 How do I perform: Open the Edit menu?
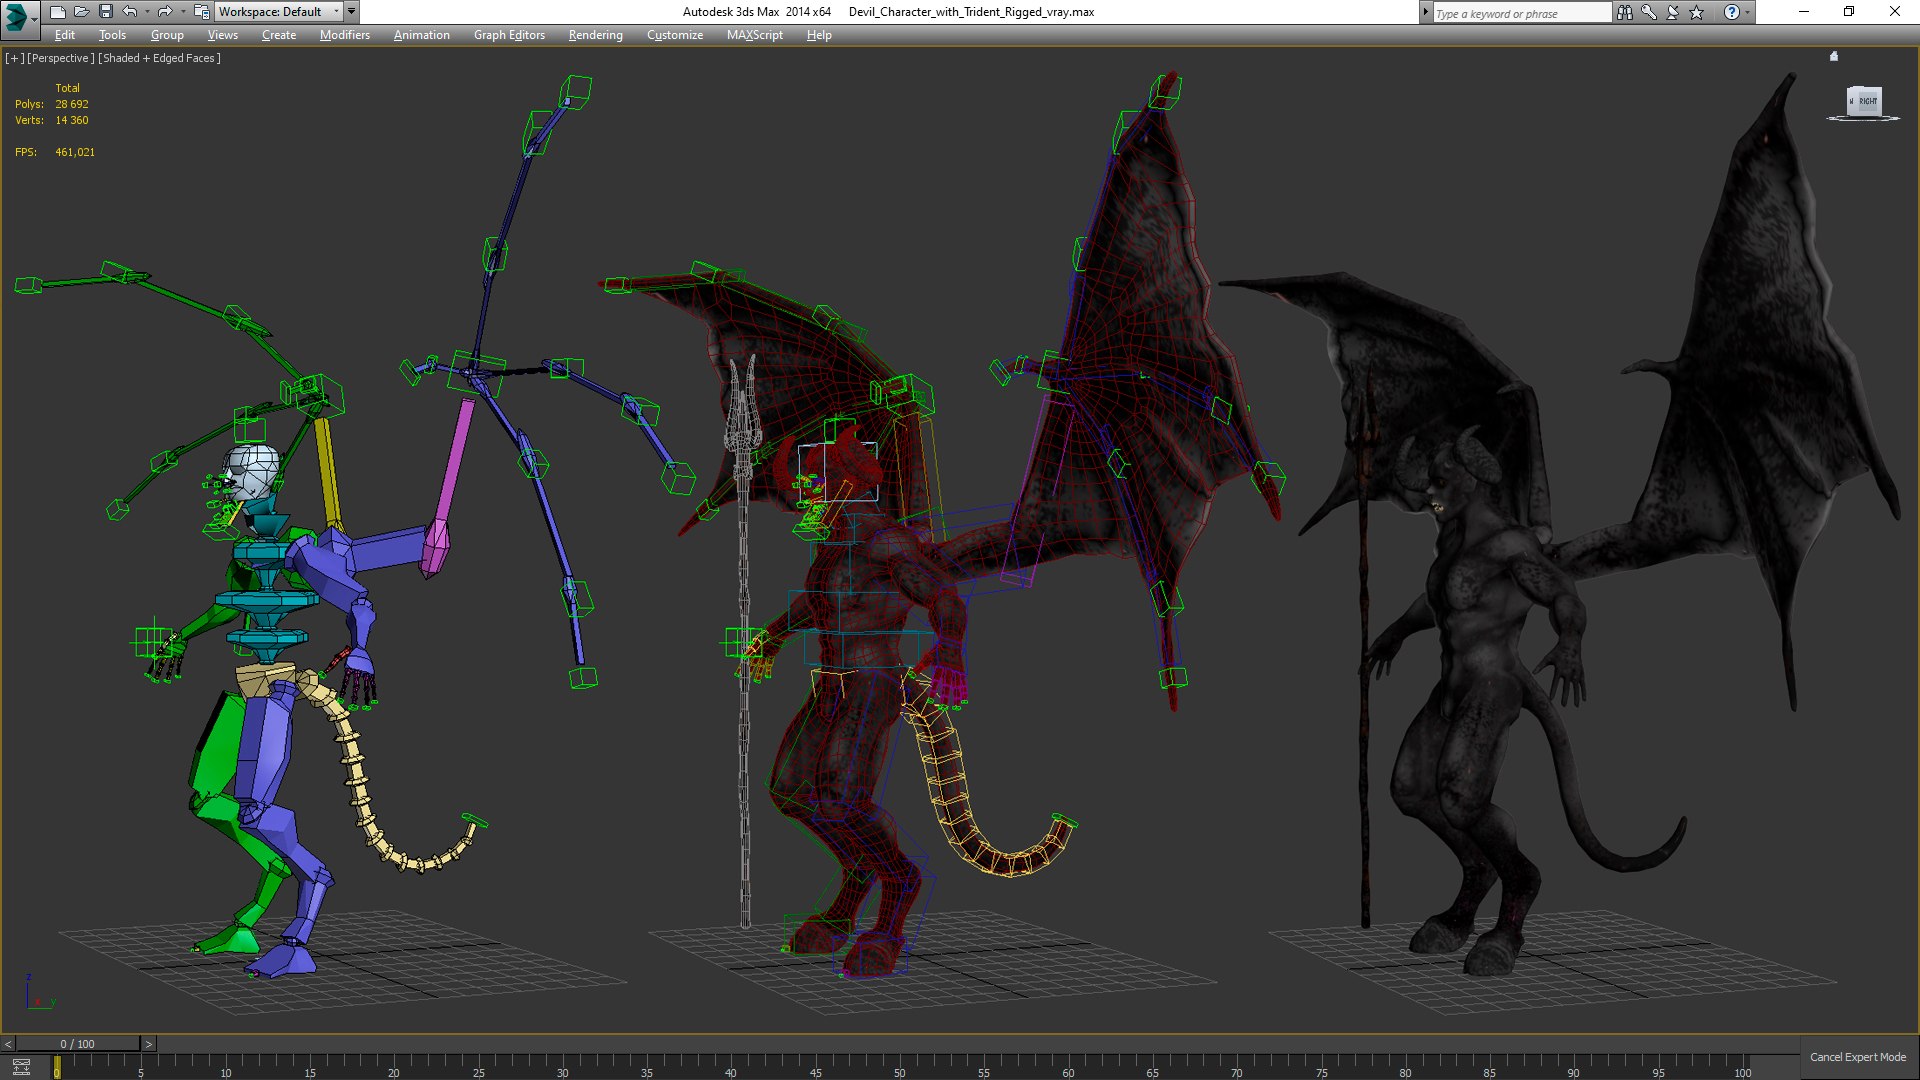(65, 35)
